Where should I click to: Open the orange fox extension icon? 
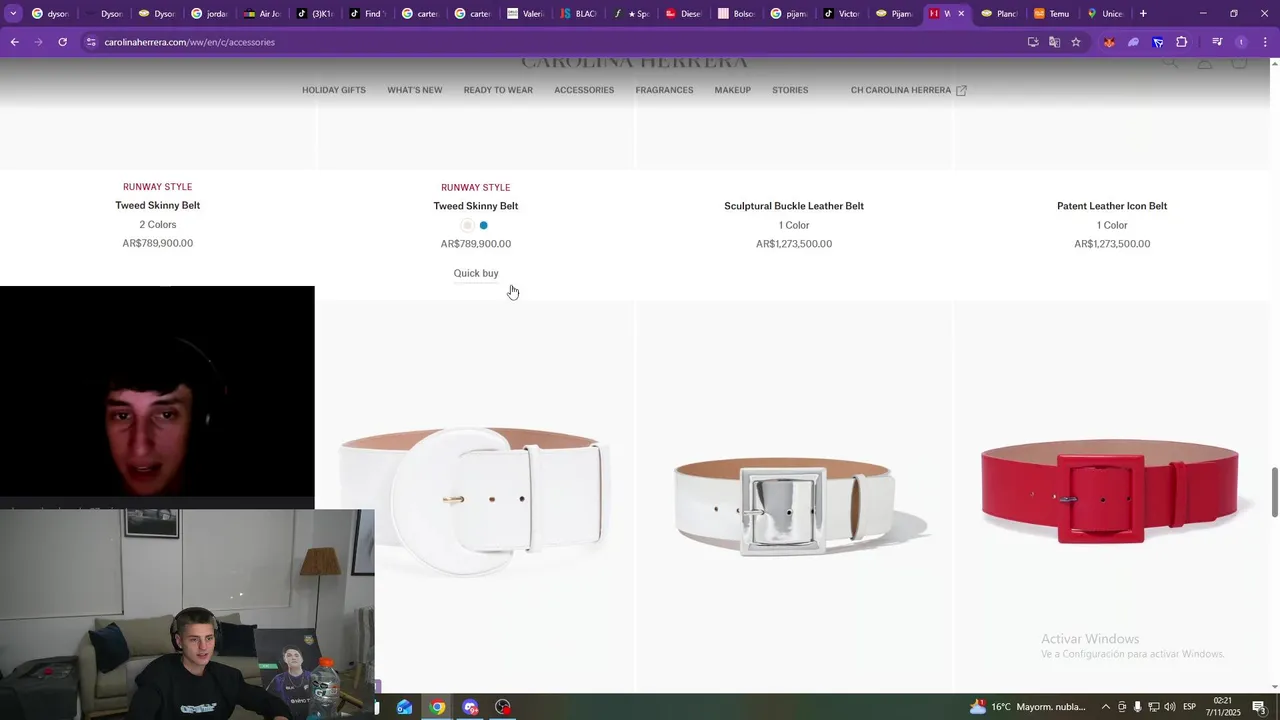pos(1109,42)
